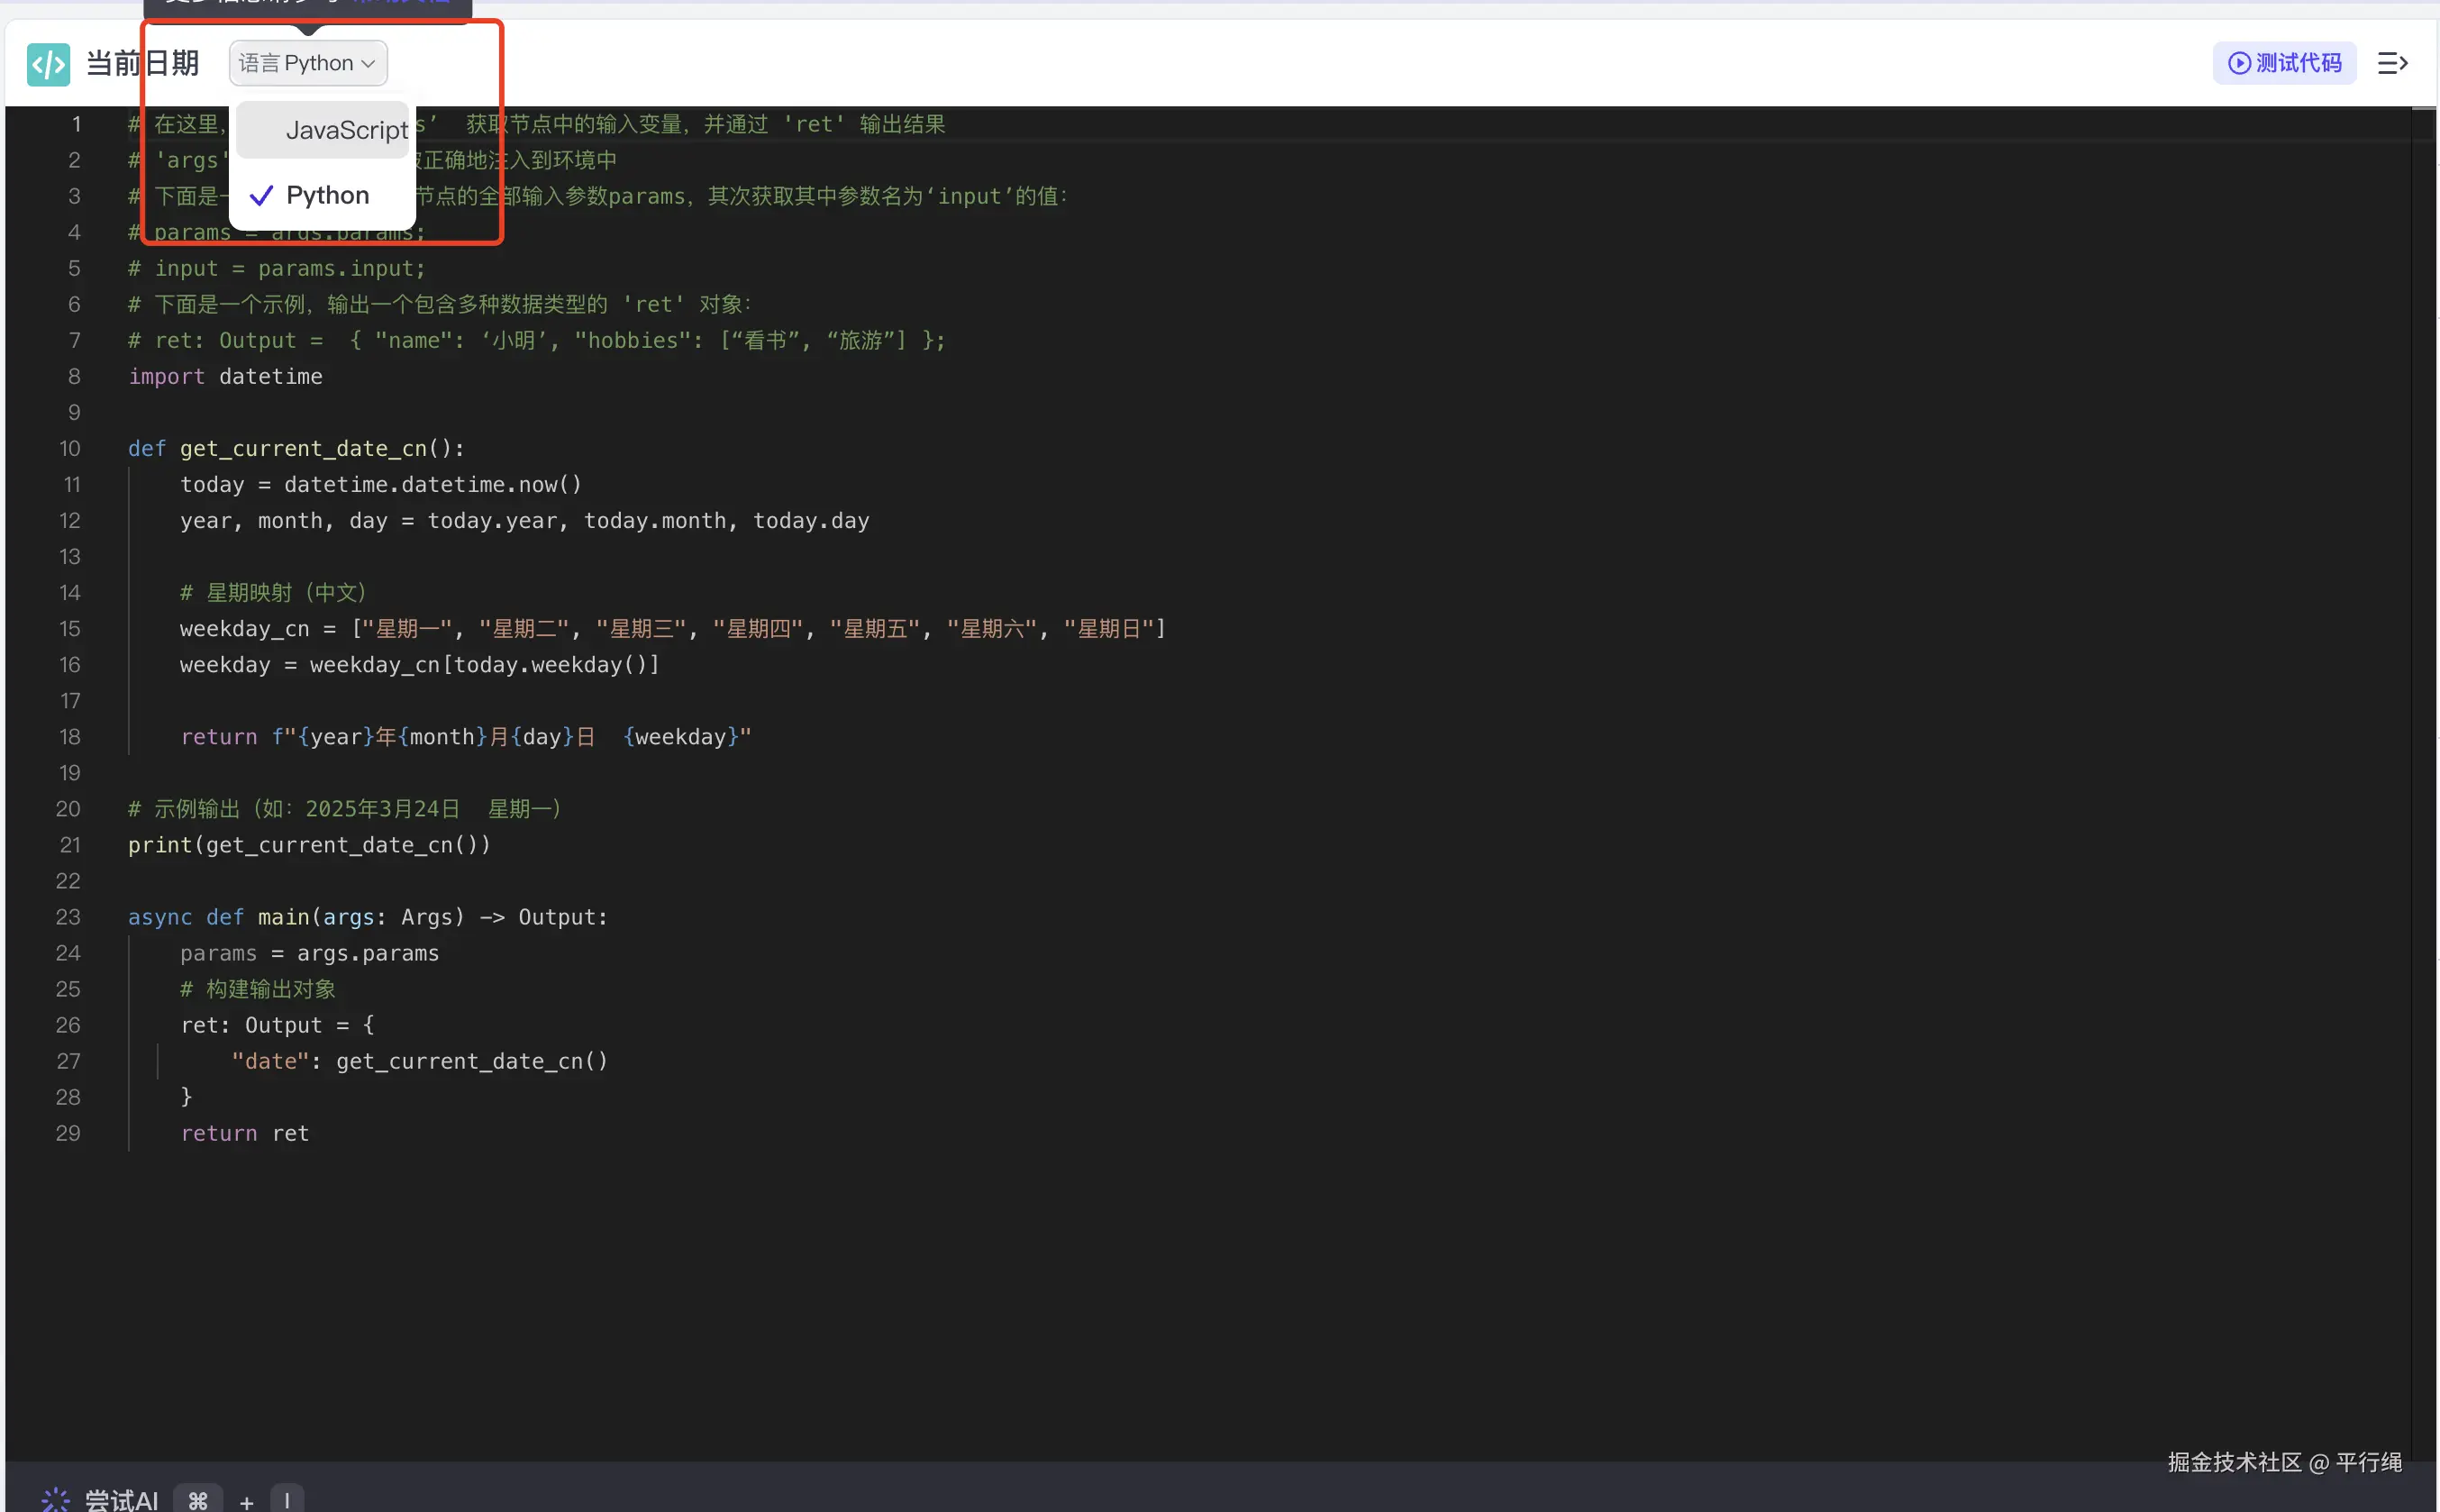Click the chevron arrow beside Python
This screenshot has height=1512, width=2440.
(x=368, y=64)
